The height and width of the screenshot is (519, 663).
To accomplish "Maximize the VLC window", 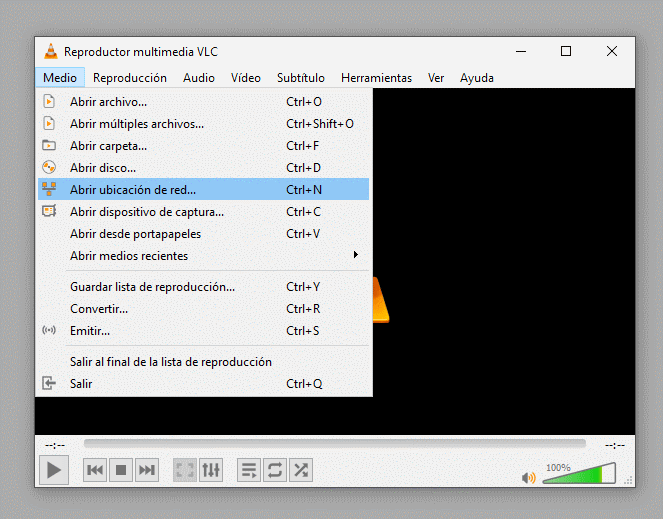I will click(566, 51).
